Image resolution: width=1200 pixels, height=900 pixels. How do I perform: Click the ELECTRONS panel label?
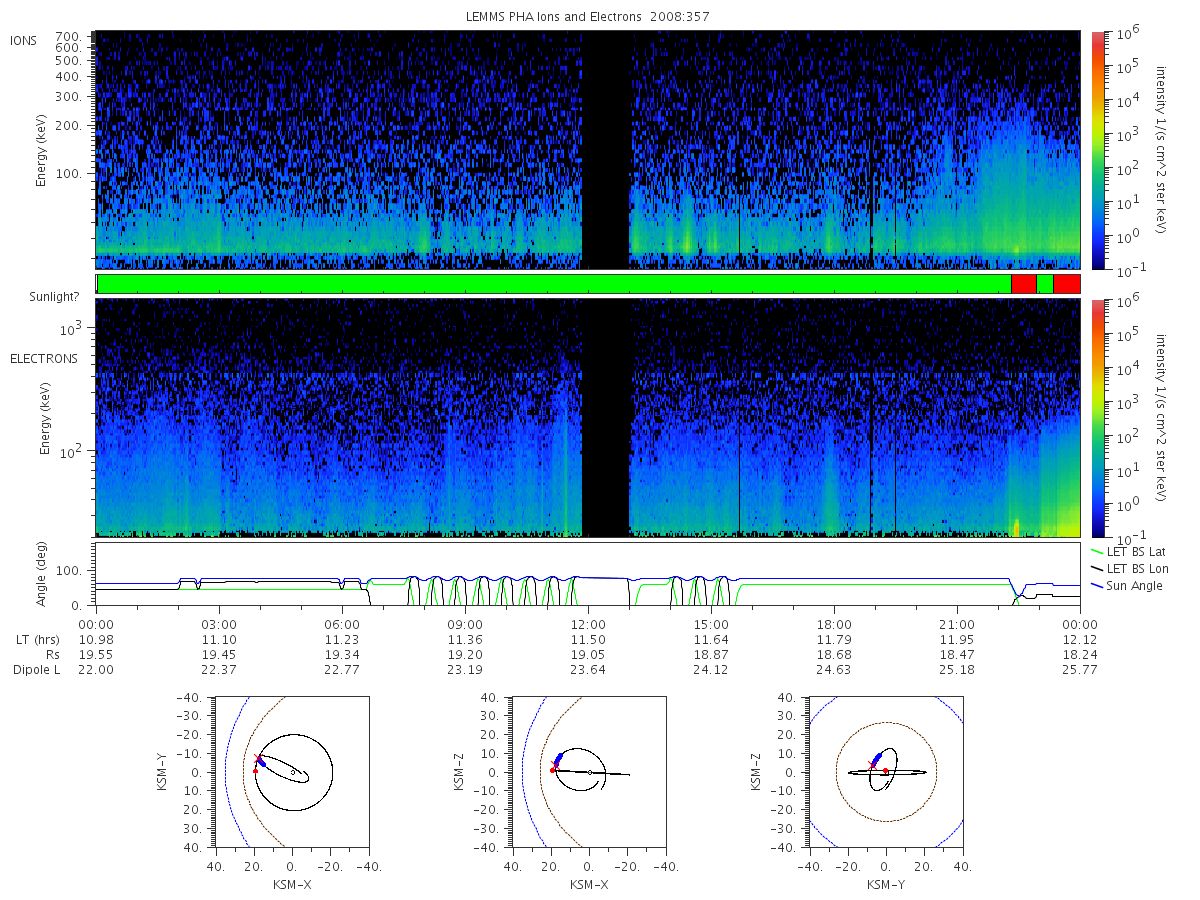tap(44, 358)
